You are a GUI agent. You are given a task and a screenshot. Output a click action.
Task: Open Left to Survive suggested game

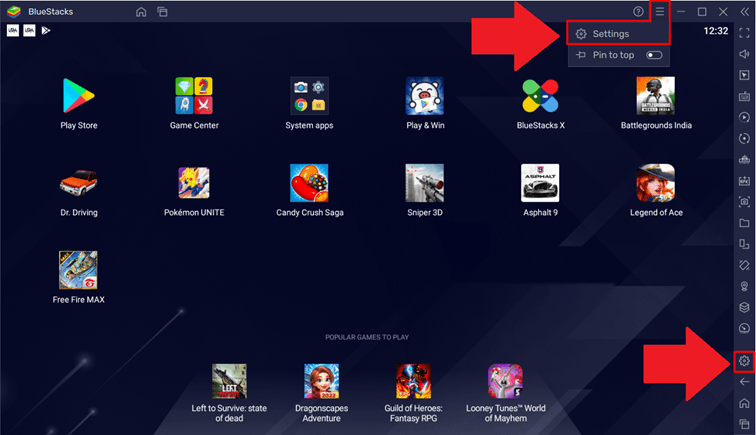(x=230, y=381)
